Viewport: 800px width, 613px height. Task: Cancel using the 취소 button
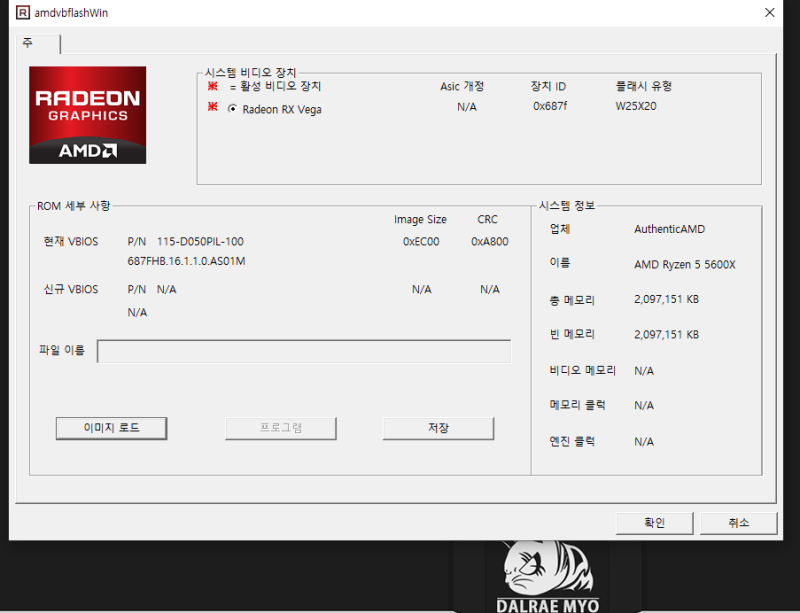point(738,522)
